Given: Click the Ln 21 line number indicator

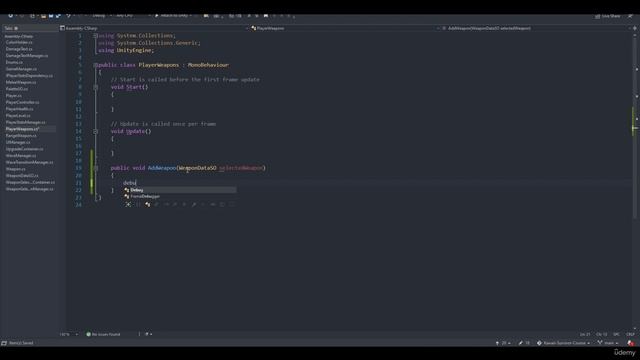Looking at the screenshot, I should click(585, 334).
